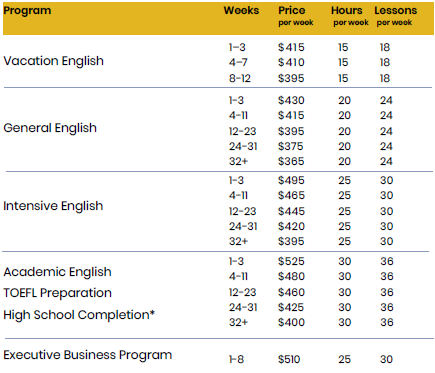
Task: Select the Weeks column header
Action: pyautogui.click(x=241, y=10)
